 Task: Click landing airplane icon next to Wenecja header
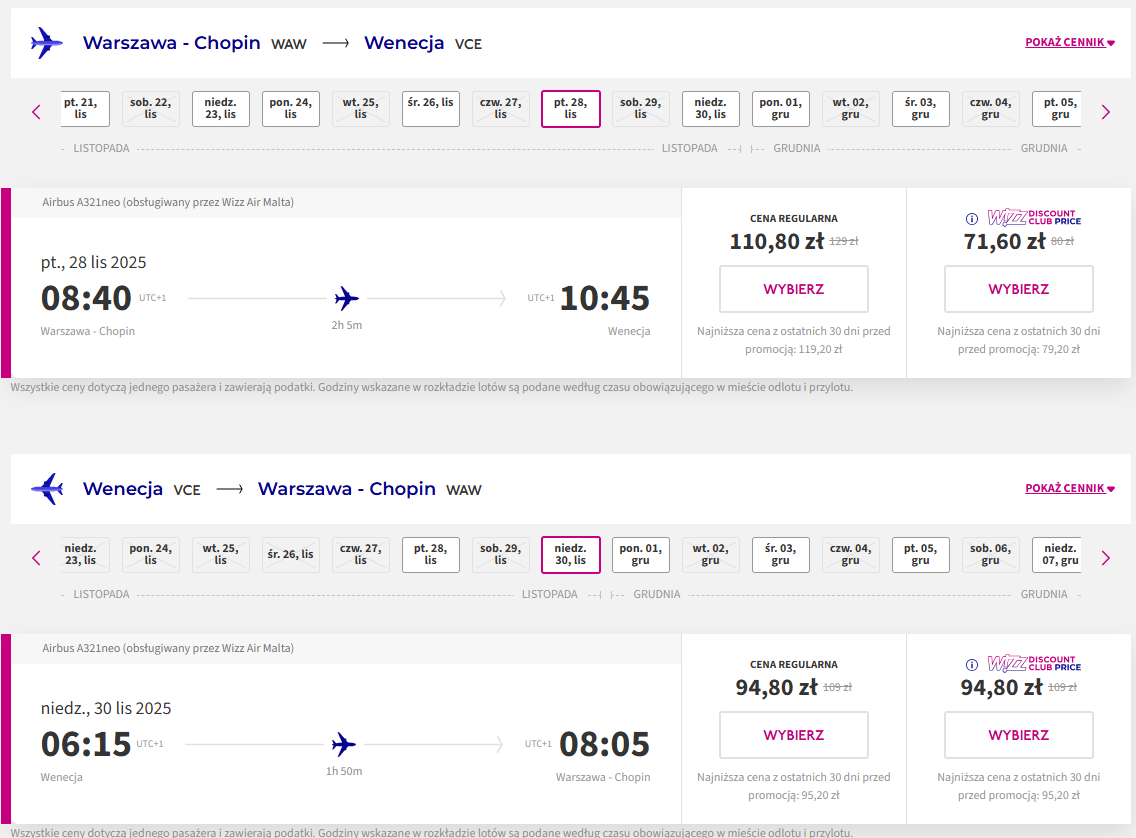(46, 489)
